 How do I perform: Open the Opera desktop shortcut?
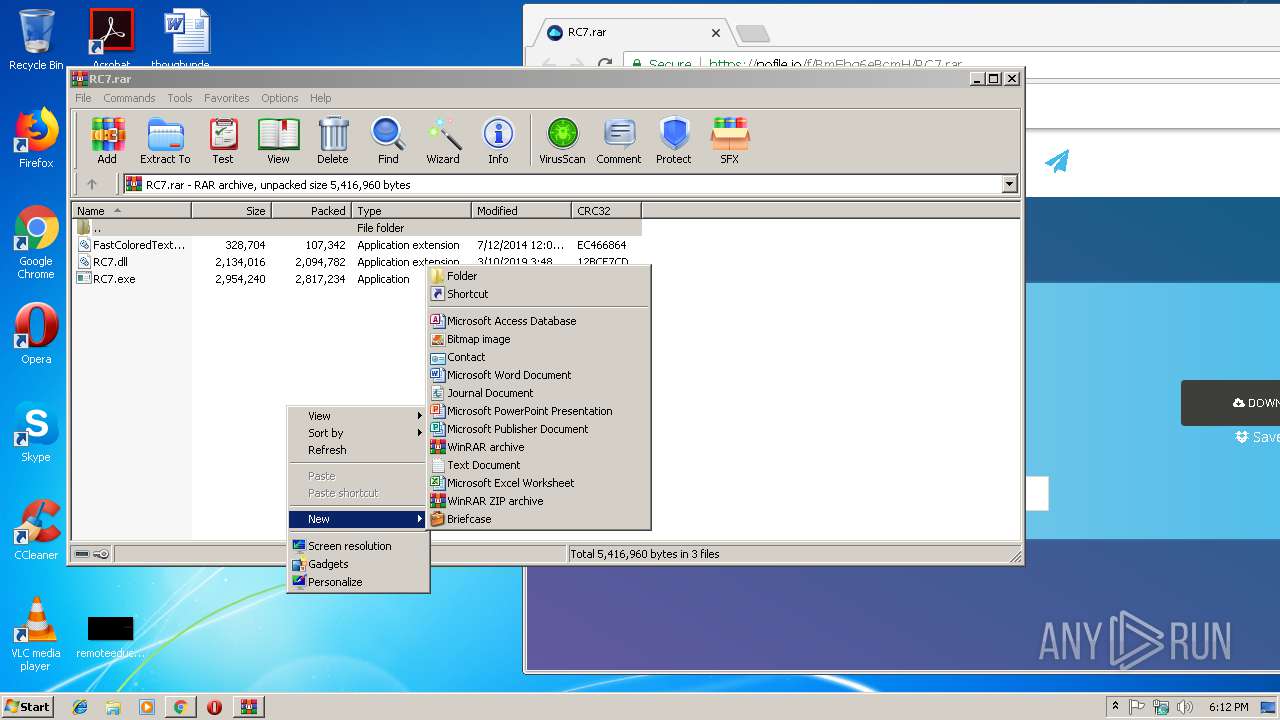coord(36,334)
